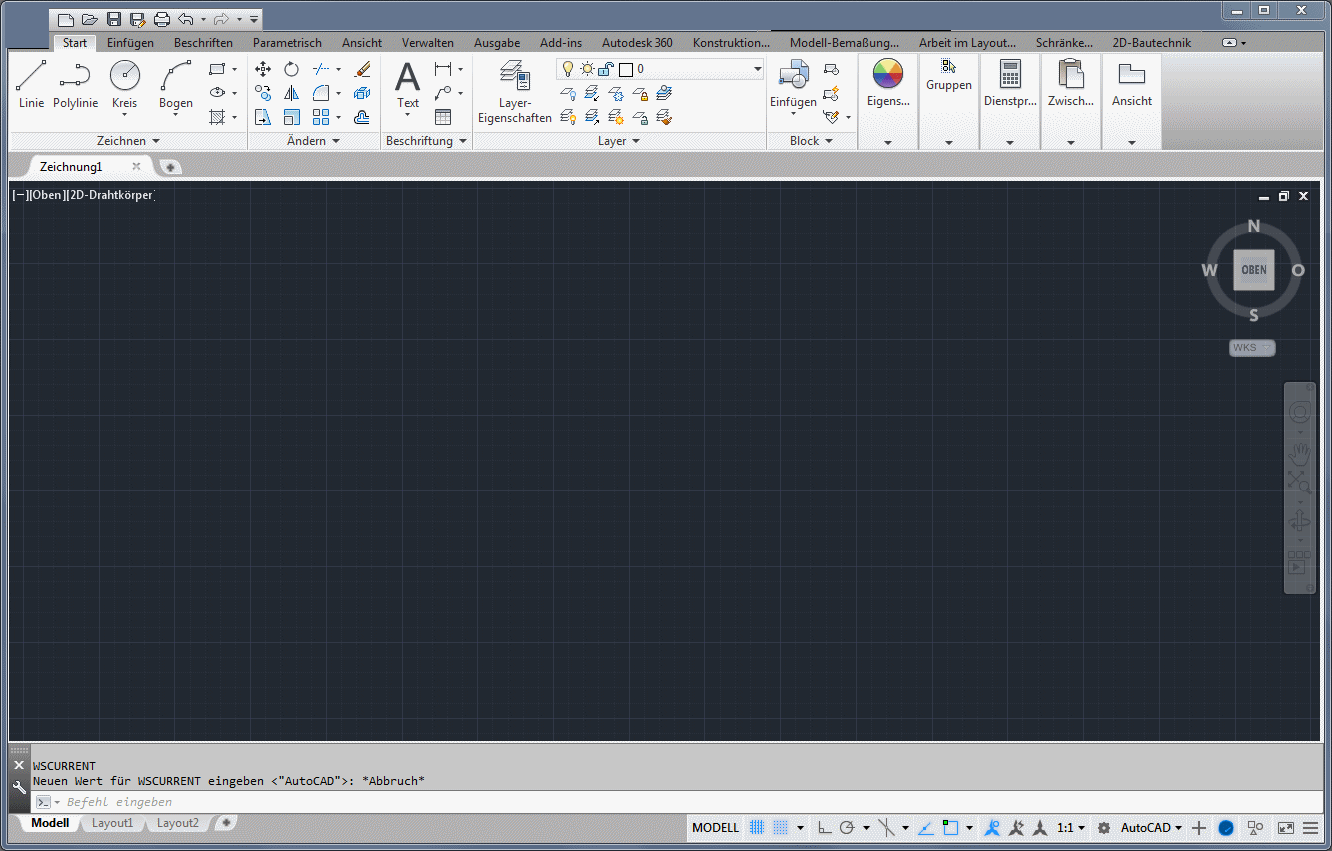Click the Offset (Versetzen) tool icon
Screen dimensions: 1332x851
(x=362, y=117)
